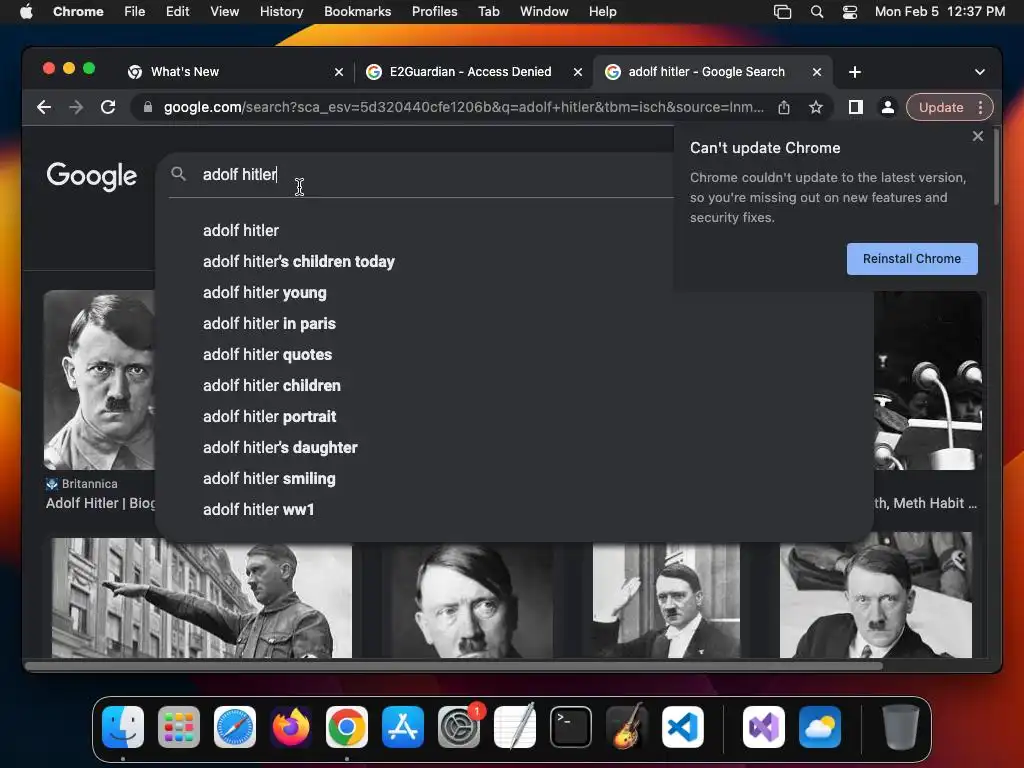
Task: Click the Google logo
Action: coord(91,175)
